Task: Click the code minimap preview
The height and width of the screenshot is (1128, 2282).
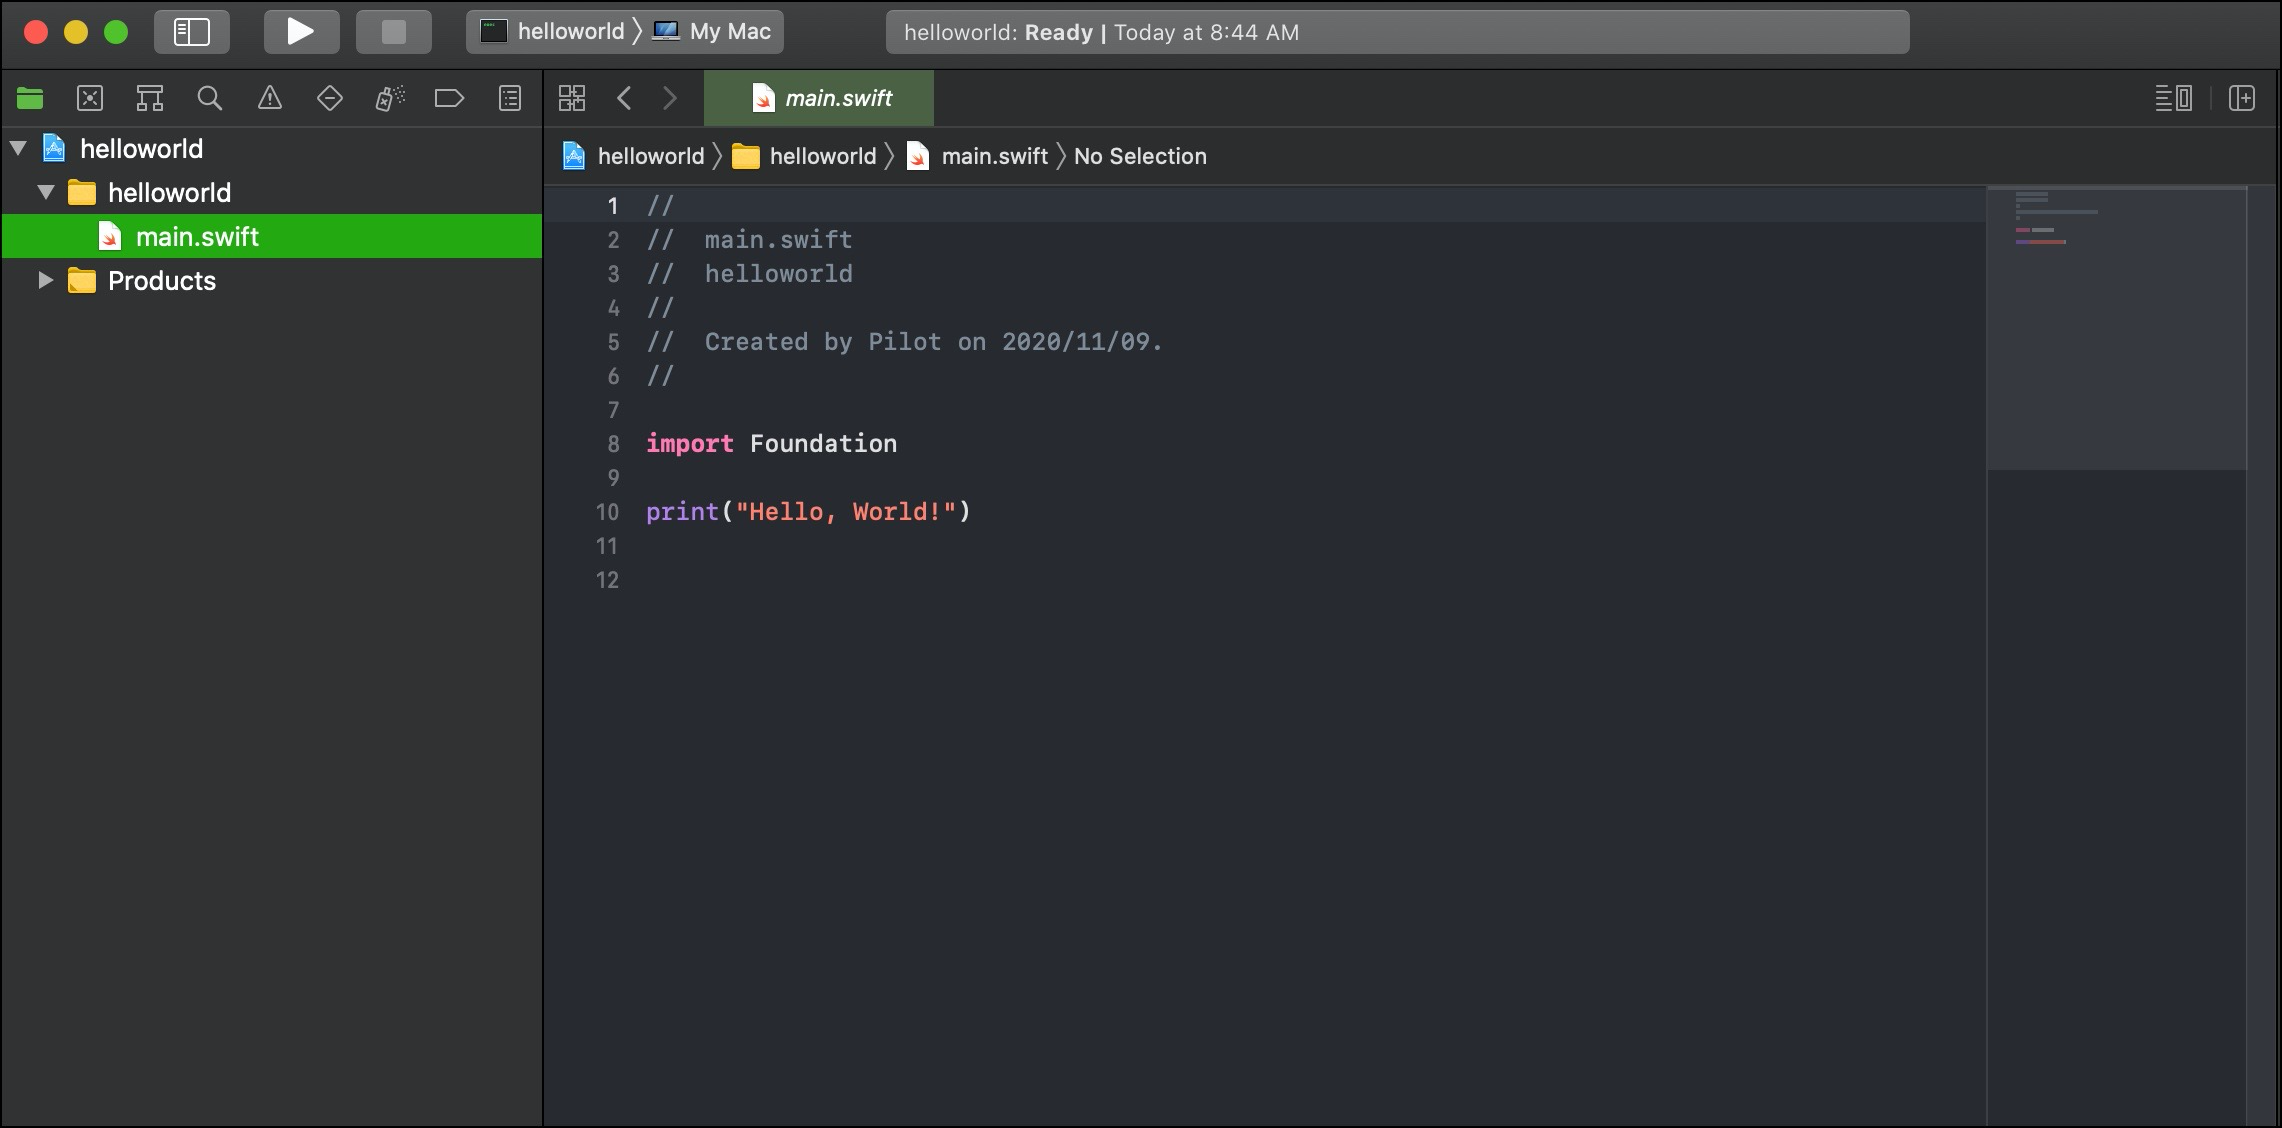Action: click(x=2115, y=328)
